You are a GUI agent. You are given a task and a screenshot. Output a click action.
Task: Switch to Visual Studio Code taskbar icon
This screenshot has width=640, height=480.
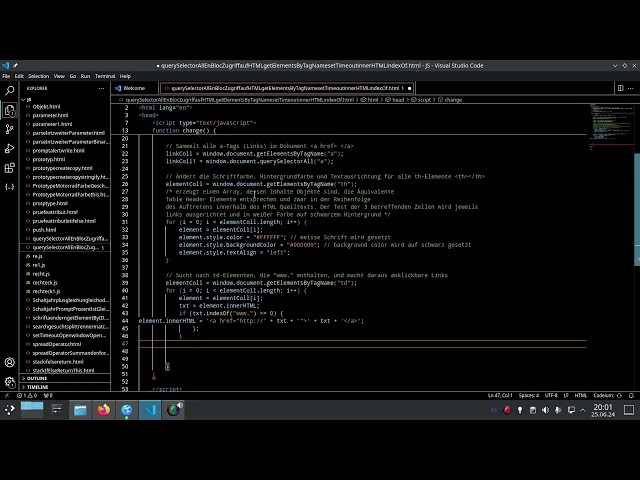[x=150, y=410]
